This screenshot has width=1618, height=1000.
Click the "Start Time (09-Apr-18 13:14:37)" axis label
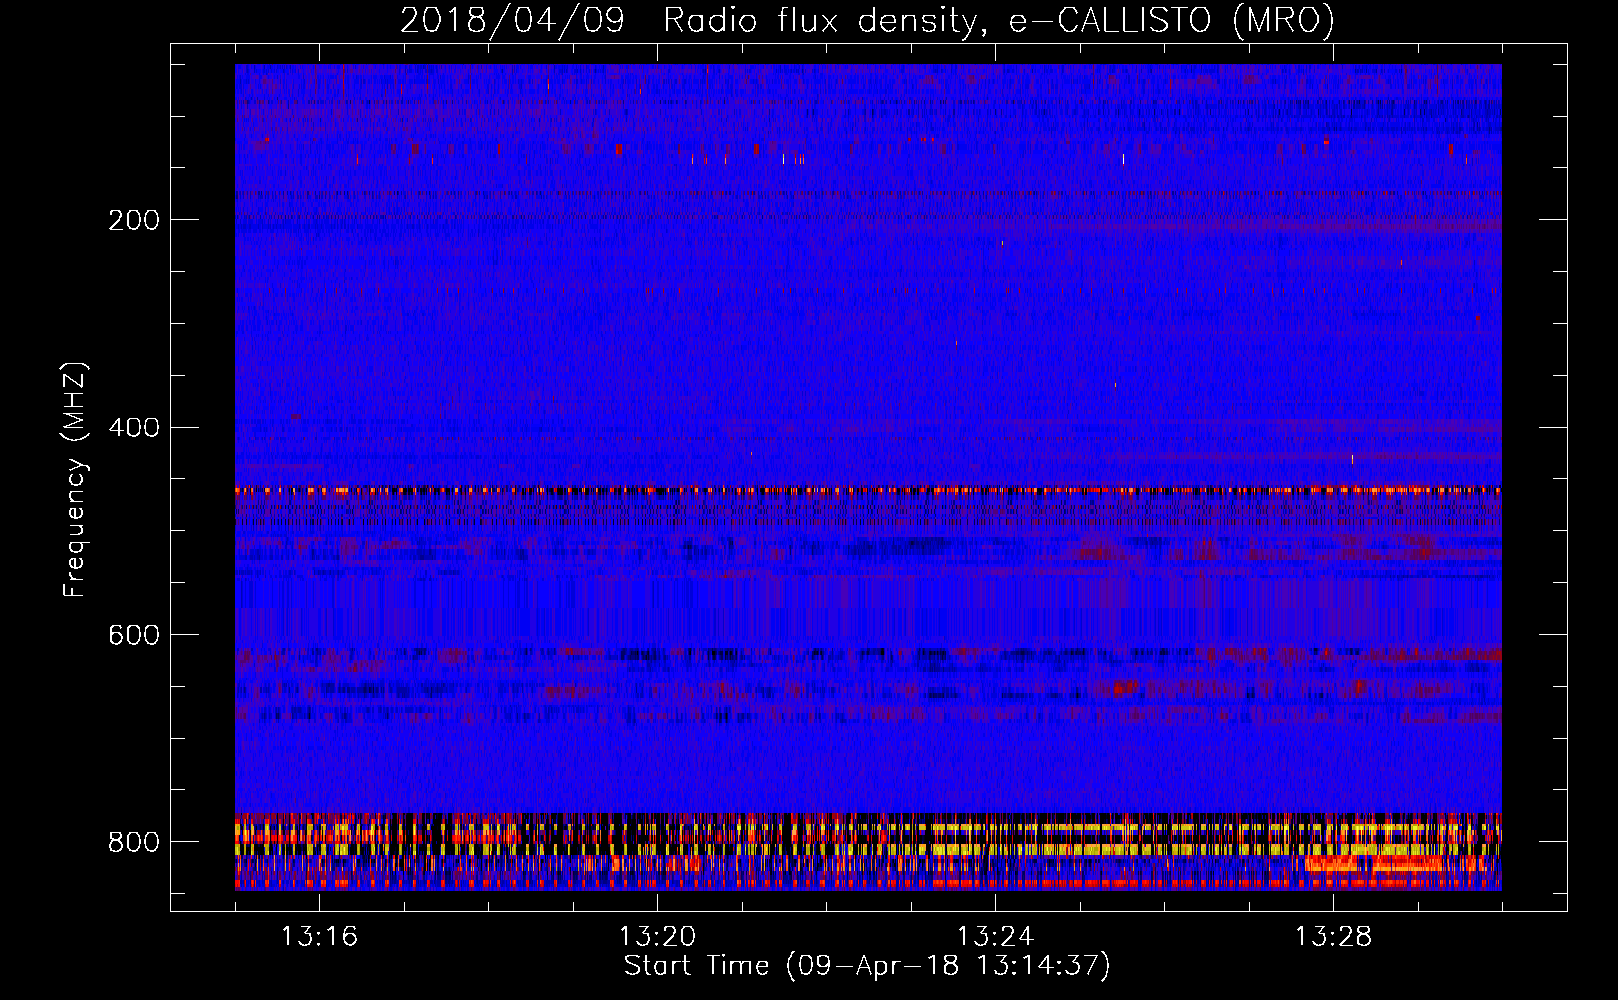867,966
